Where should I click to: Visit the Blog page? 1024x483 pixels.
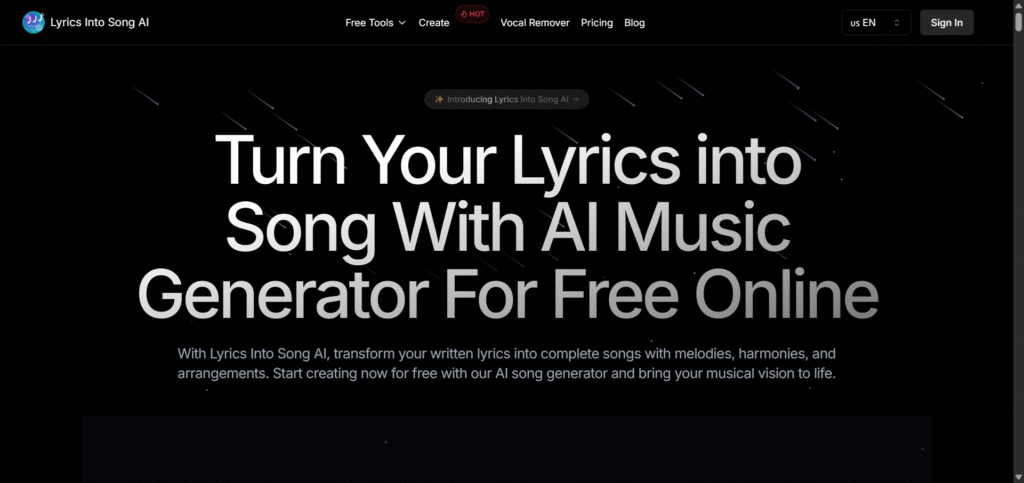[x=634, y=23]
